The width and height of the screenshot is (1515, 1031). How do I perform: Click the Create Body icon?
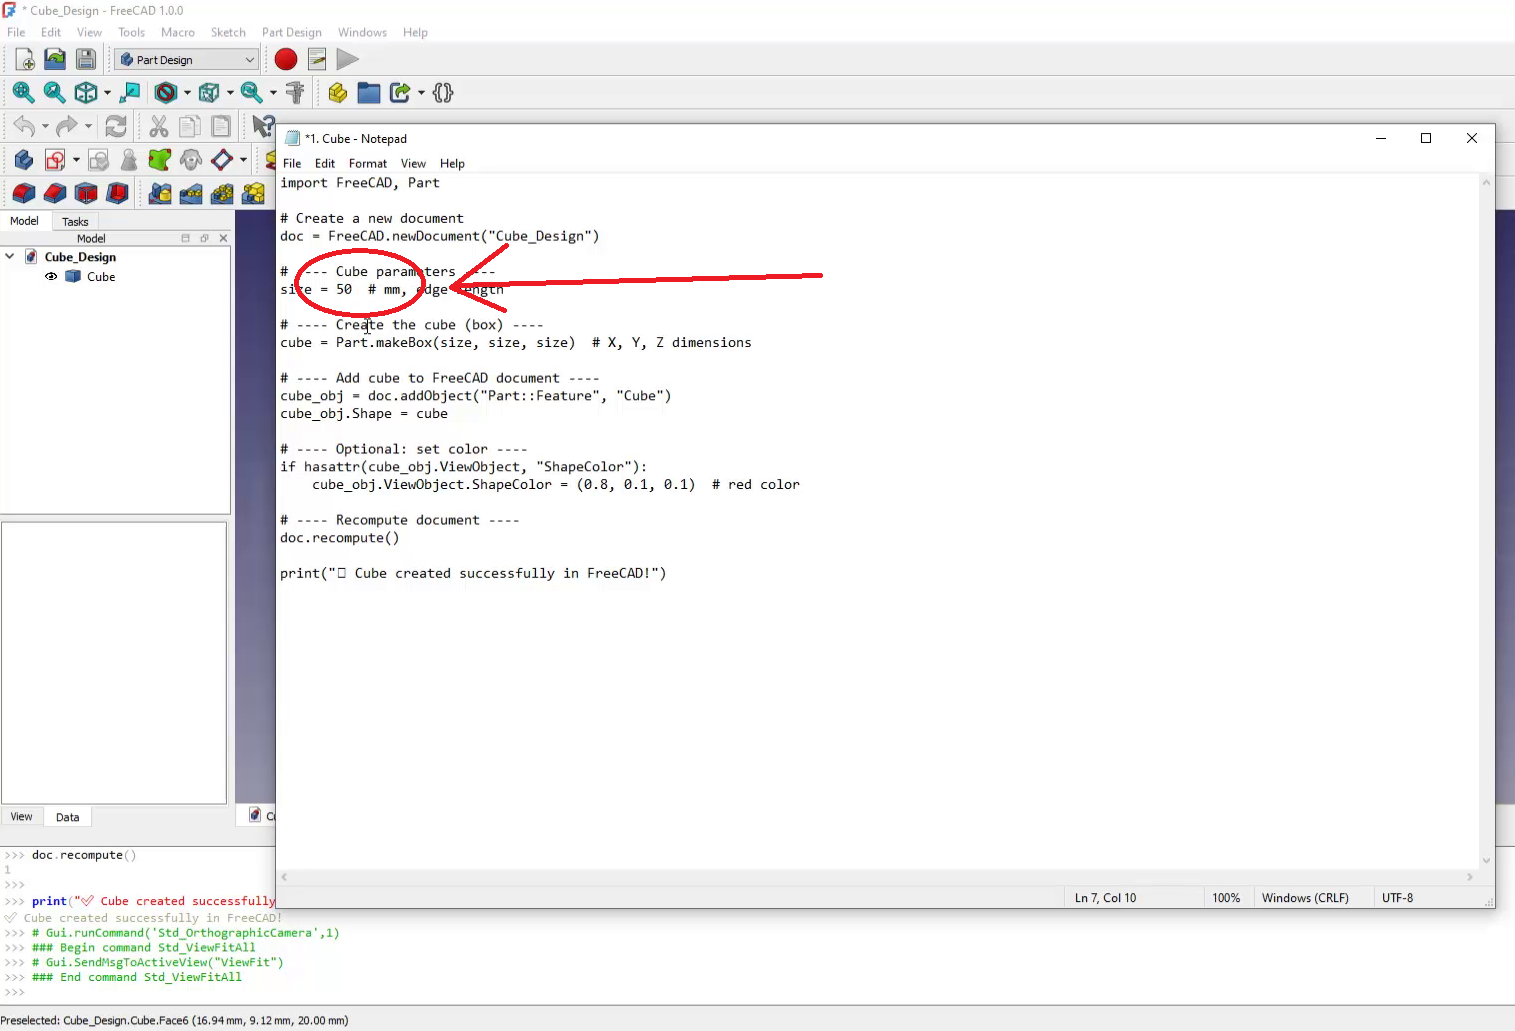click(24, 160)
